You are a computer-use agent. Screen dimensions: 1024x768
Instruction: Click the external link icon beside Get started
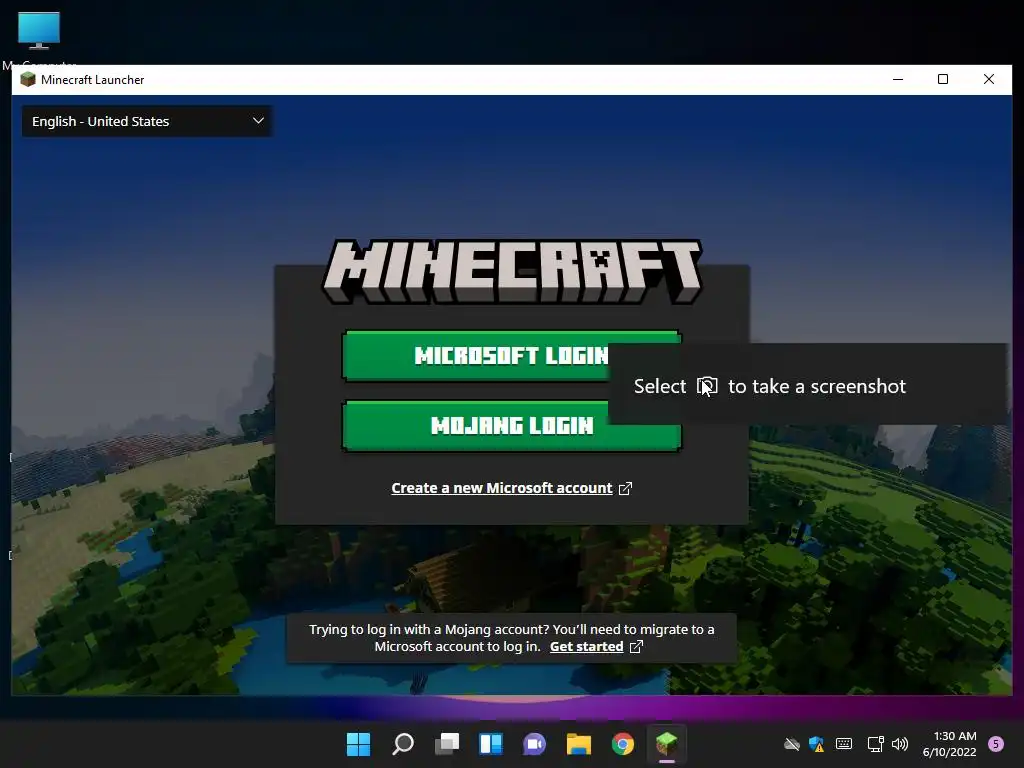point(636,647)
